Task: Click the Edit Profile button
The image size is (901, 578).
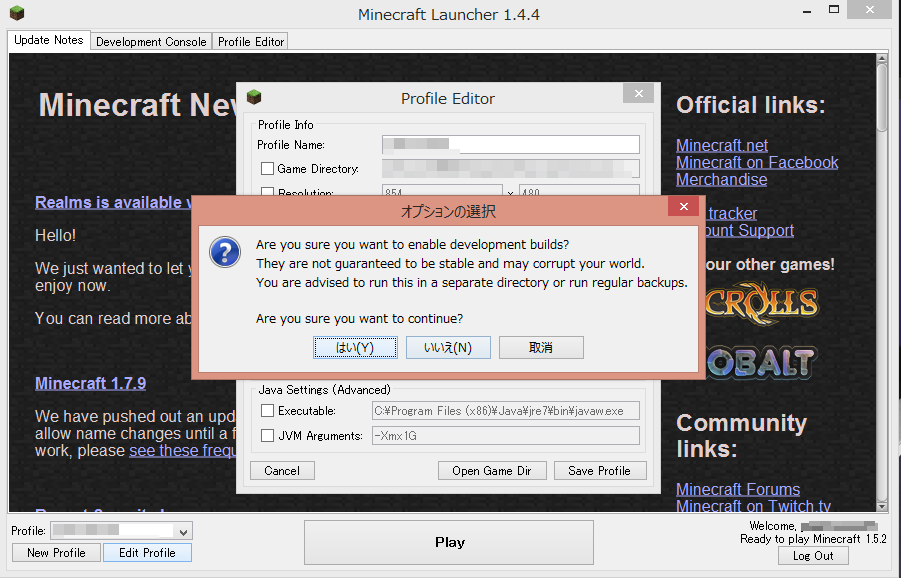Action: pos(147,553)
